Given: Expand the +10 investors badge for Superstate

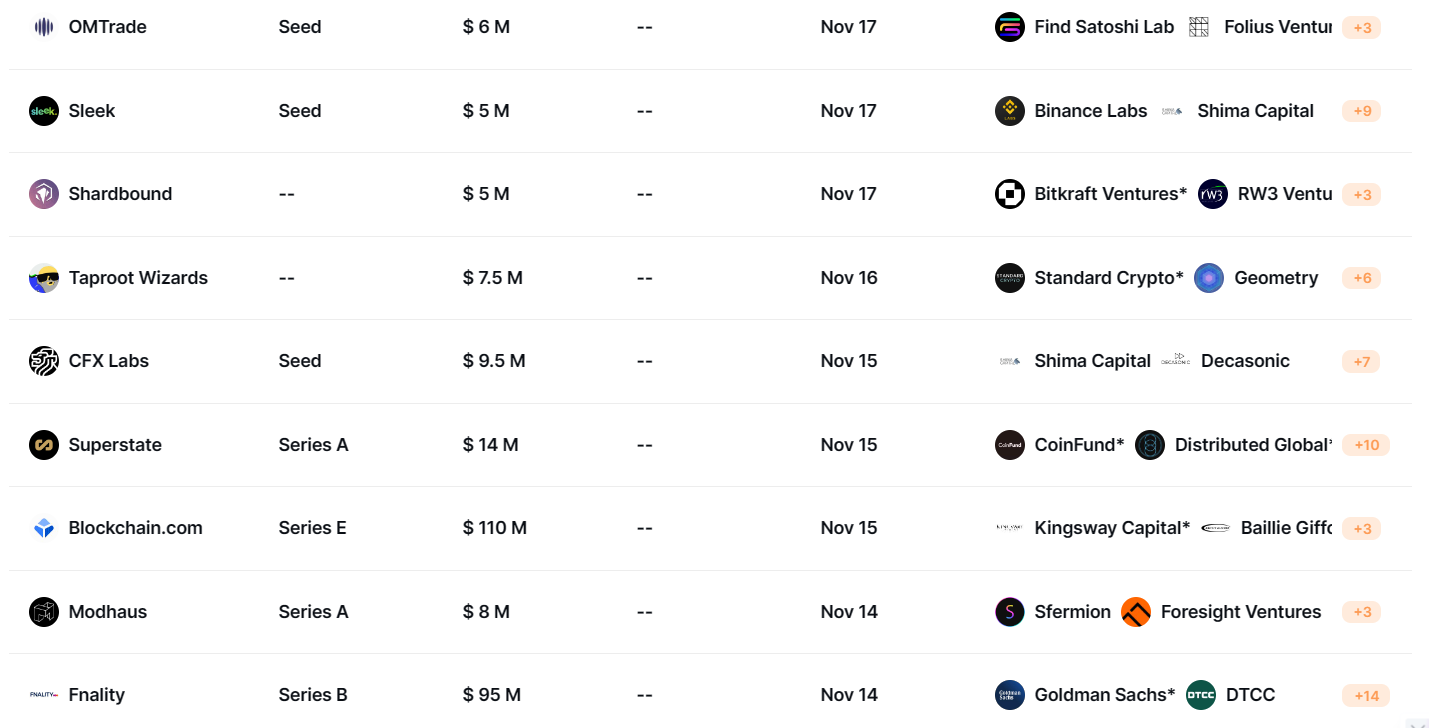Looking at the screenshot, I should tap(1366, 445).
